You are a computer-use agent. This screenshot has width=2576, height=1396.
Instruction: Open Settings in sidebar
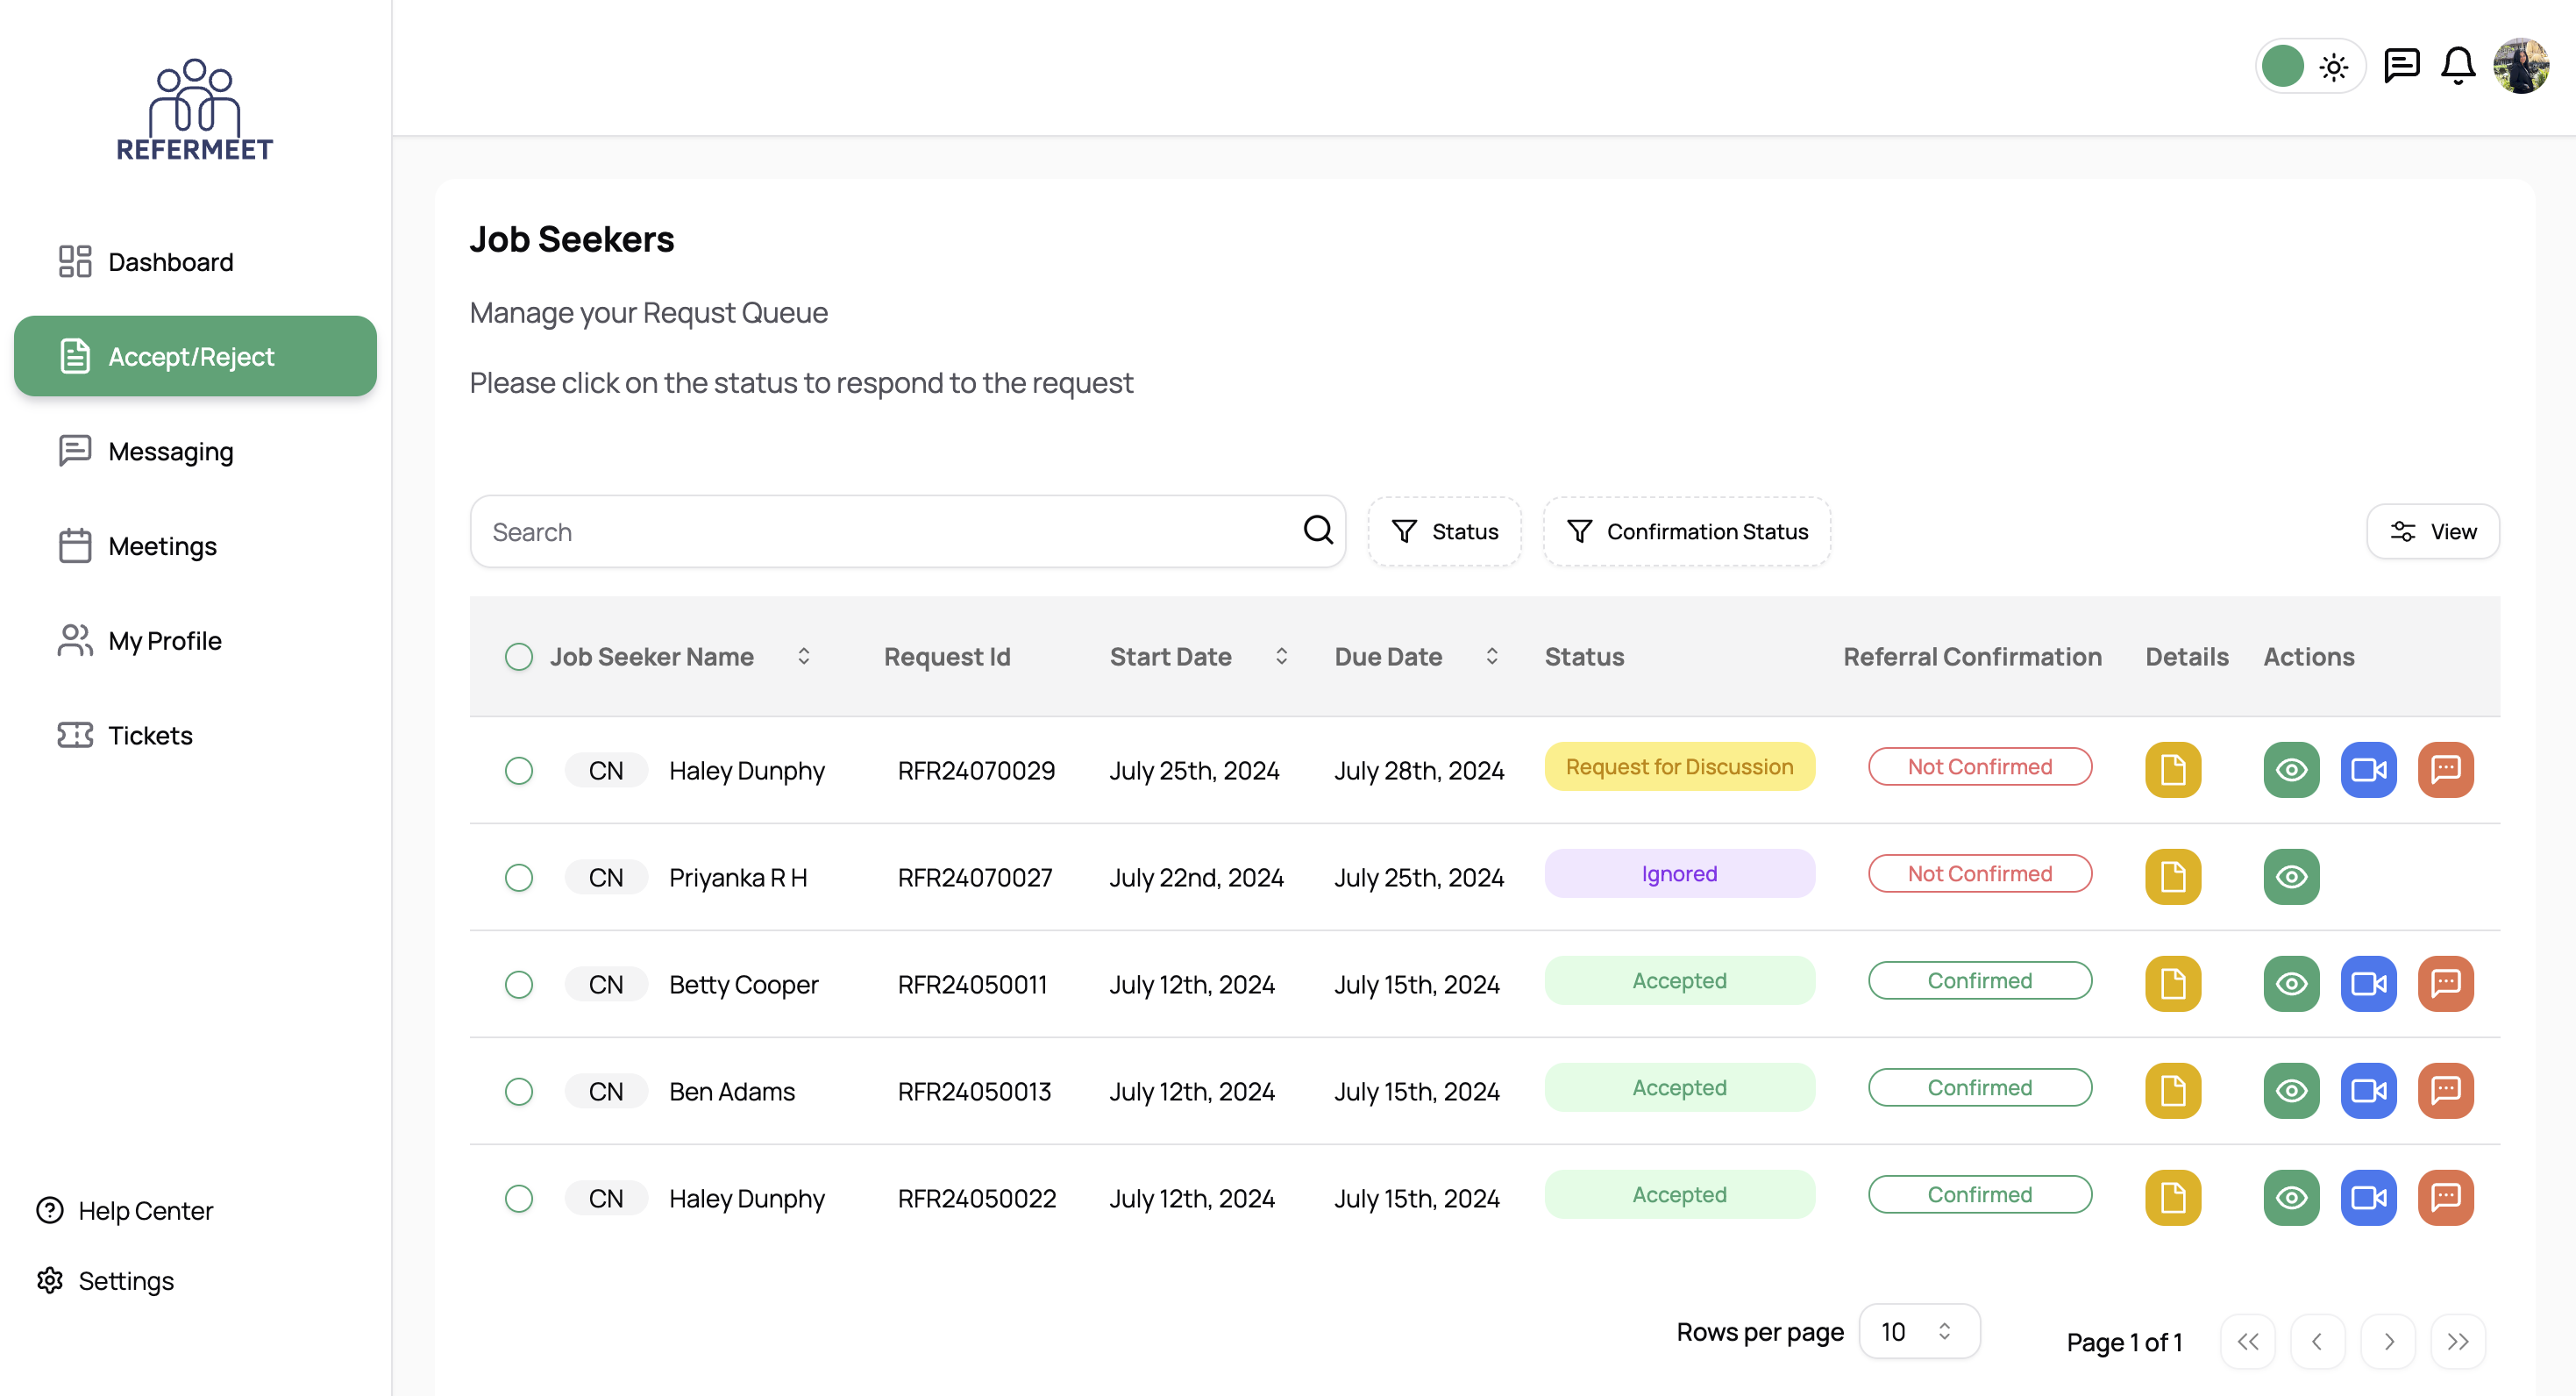105,1281
